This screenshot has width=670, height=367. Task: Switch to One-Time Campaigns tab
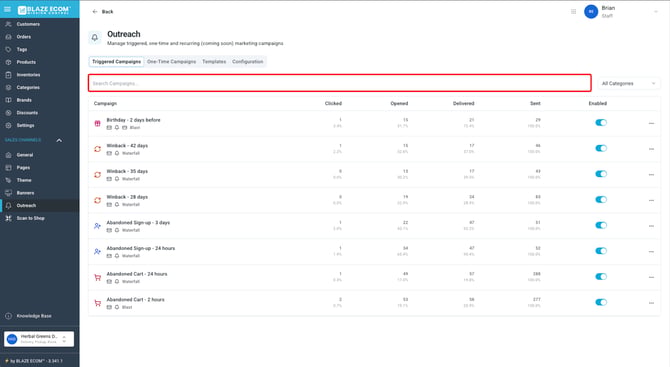tap(171, 62)
